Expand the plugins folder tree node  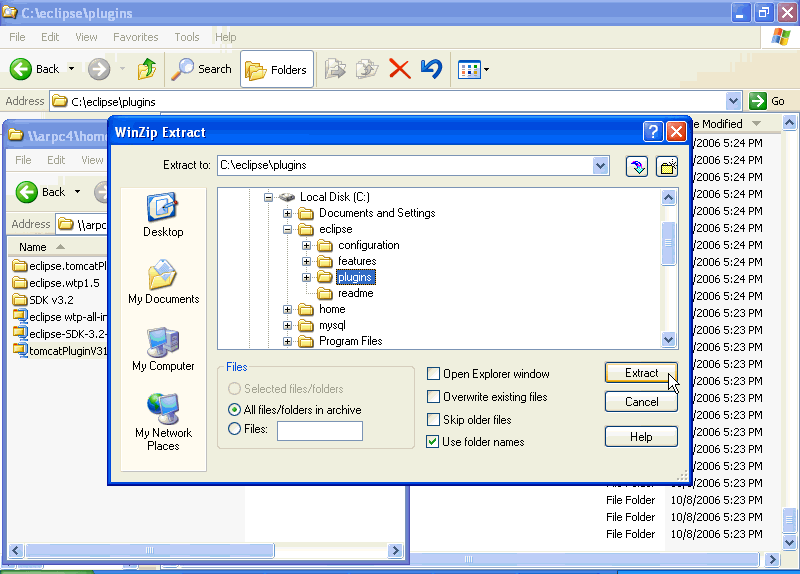307,277
